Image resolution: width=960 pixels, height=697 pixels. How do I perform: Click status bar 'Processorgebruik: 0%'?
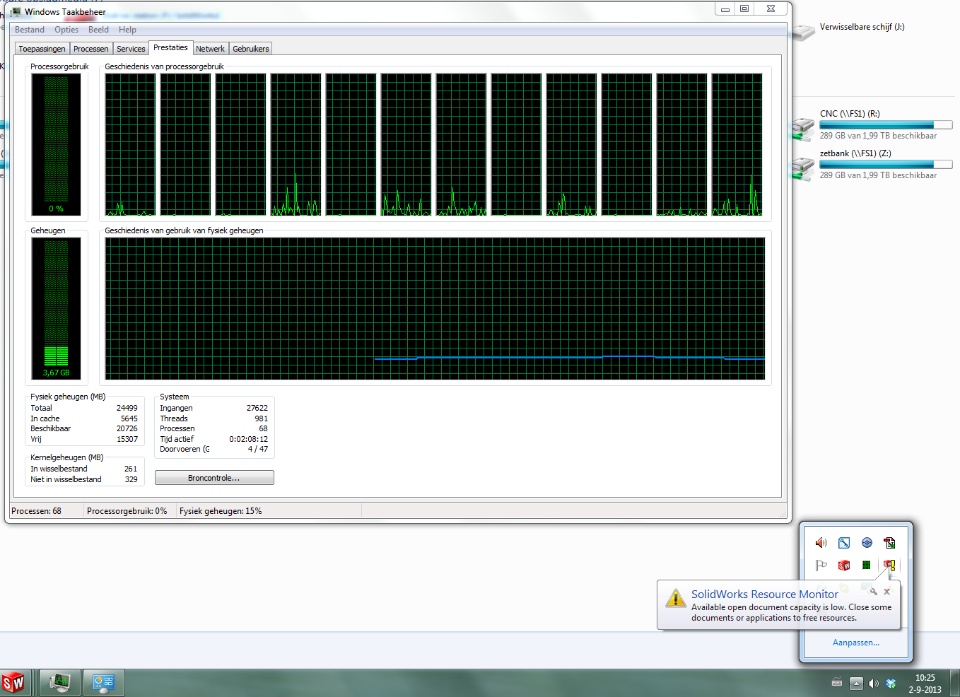(127, 511)
